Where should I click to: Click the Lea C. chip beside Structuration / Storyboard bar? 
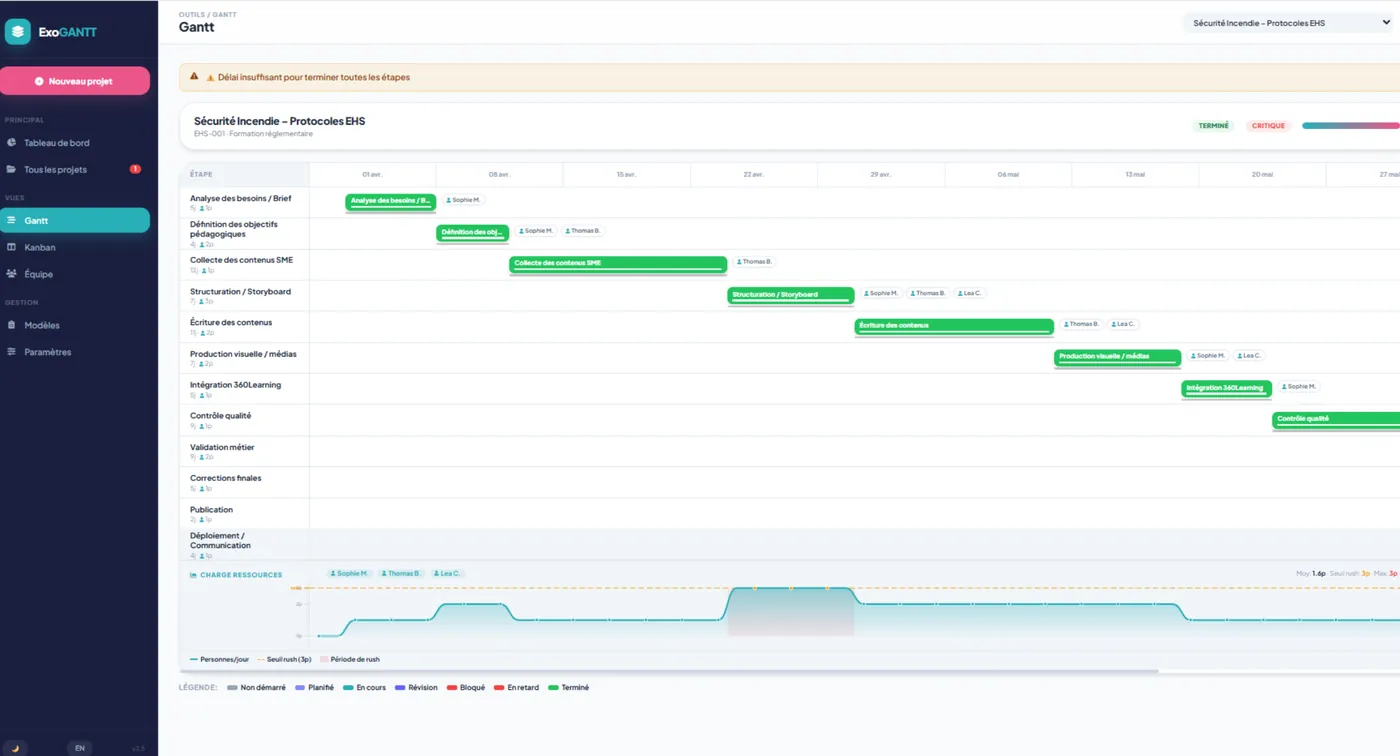(x=970, y=293)
